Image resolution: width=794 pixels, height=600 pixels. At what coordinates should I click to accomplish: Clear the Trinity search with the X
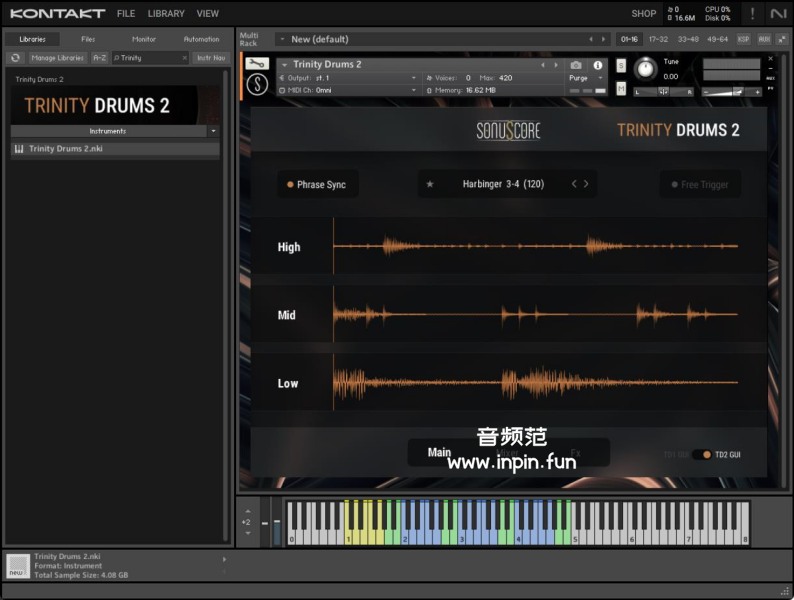184,58
